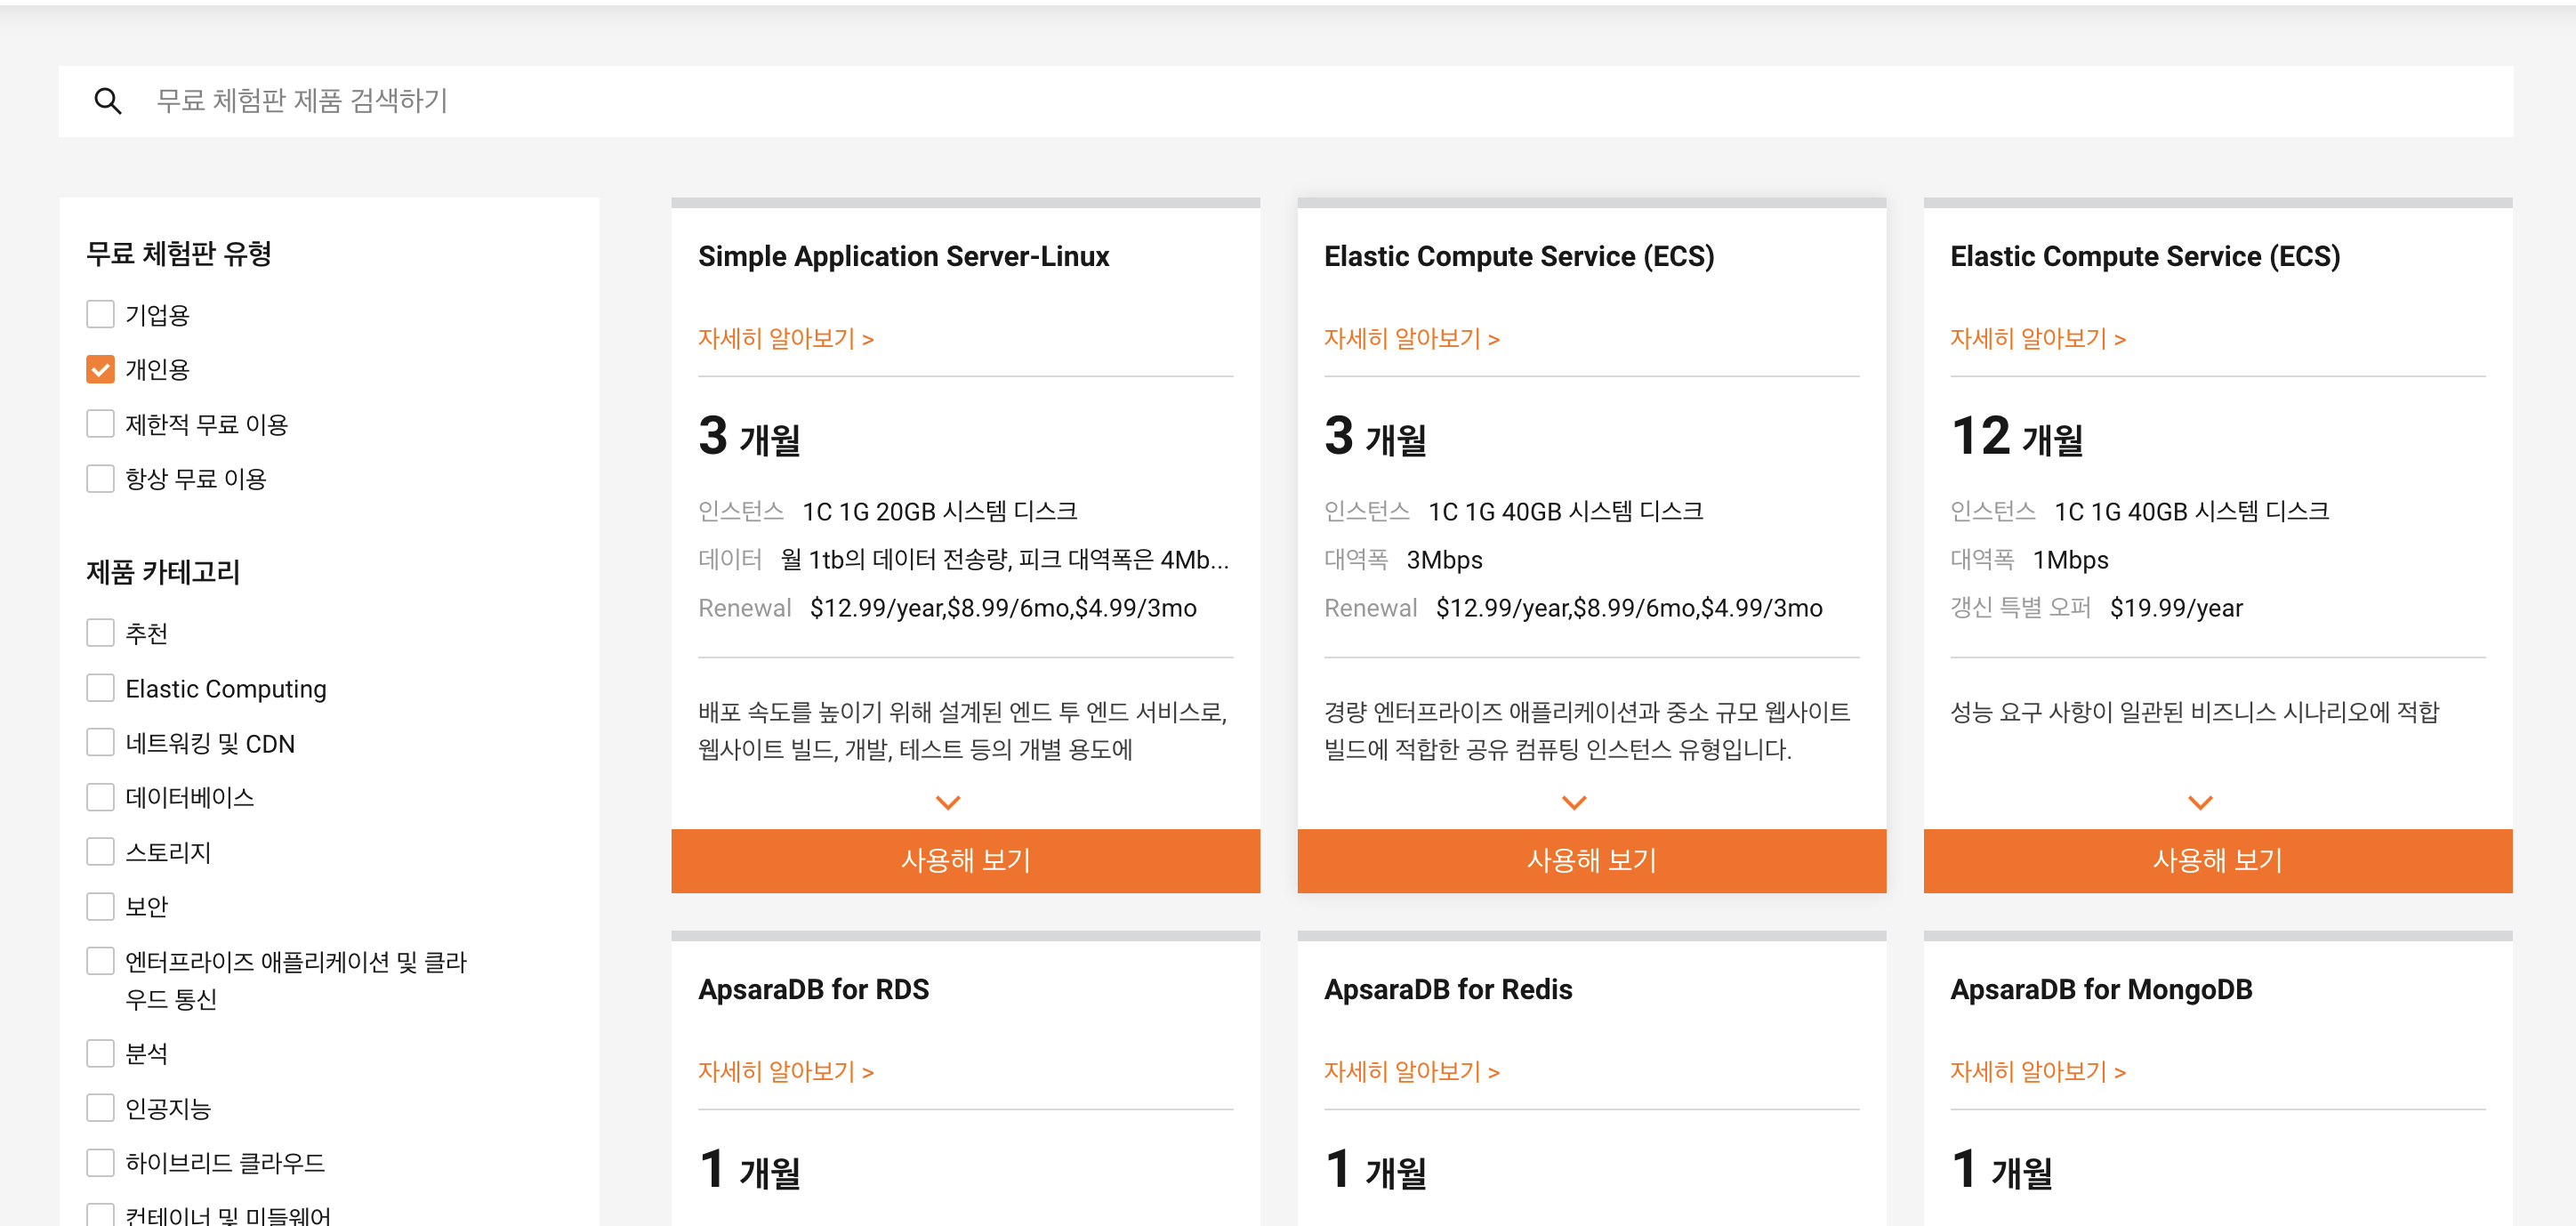Open 자세히 알아보기 for 12개월 ECS card
Image resolution: width=2576 pixels, height=1226 pixels.
coord(2038,339)
